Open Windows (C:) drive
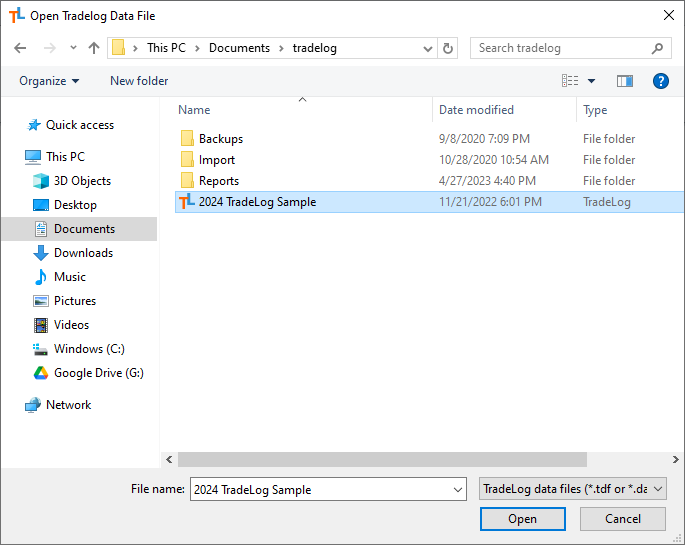This screenshot has height=545, width=685. coord(89,349)
